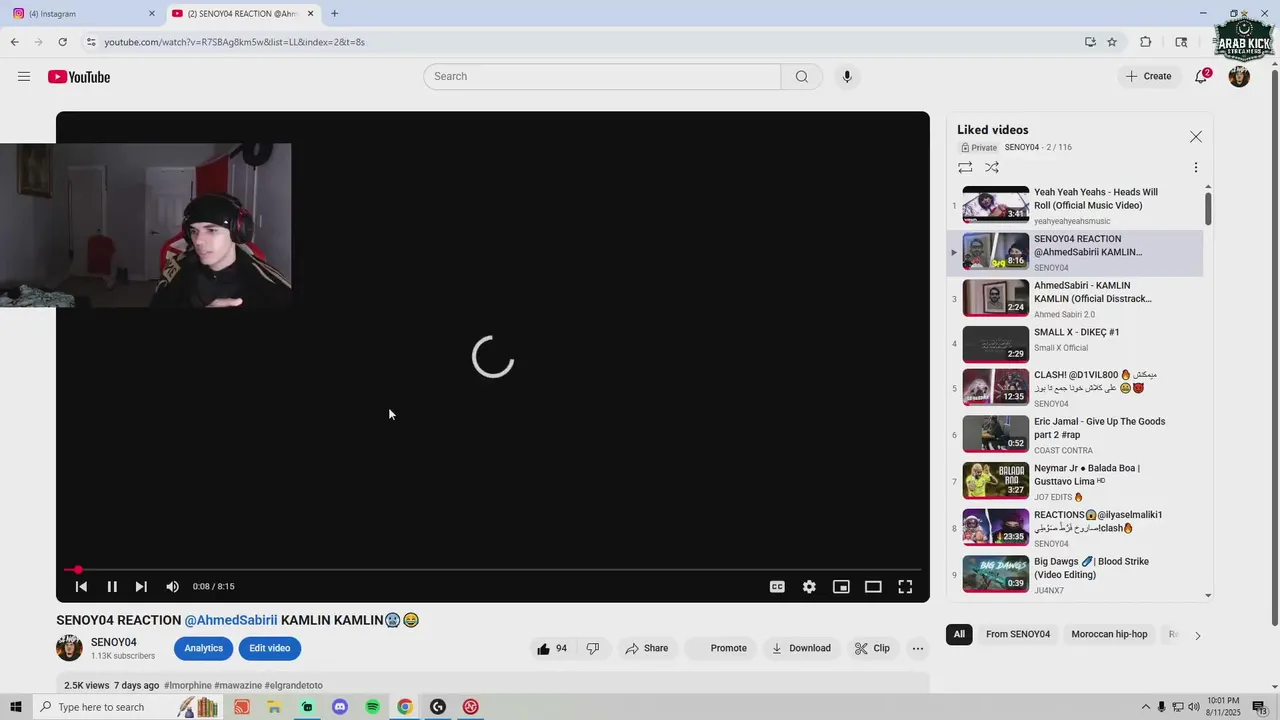Start voice search with microphone icon
This screenshot has width=1280, height=720.
tap(847, 77)
